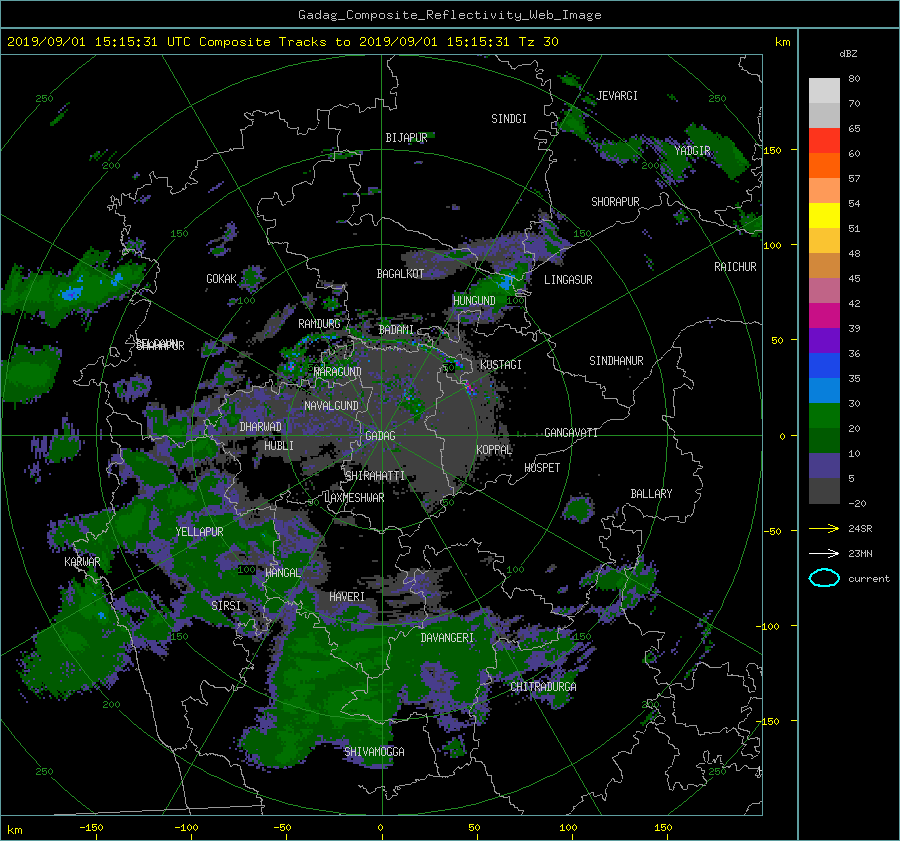Click the Gadag_Composite_Reflectivity_Web_Image title

(449, 14)
